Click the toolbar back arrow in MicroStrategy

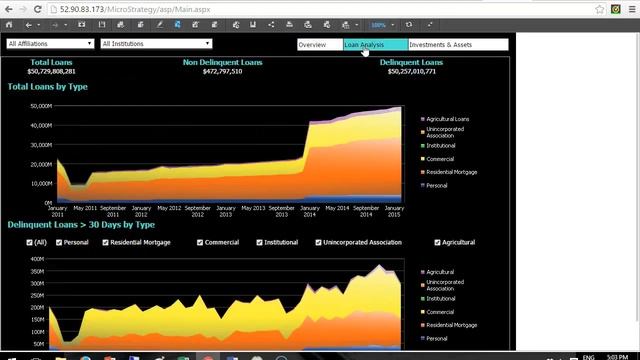pyautogui.click(x=28, y=25)
